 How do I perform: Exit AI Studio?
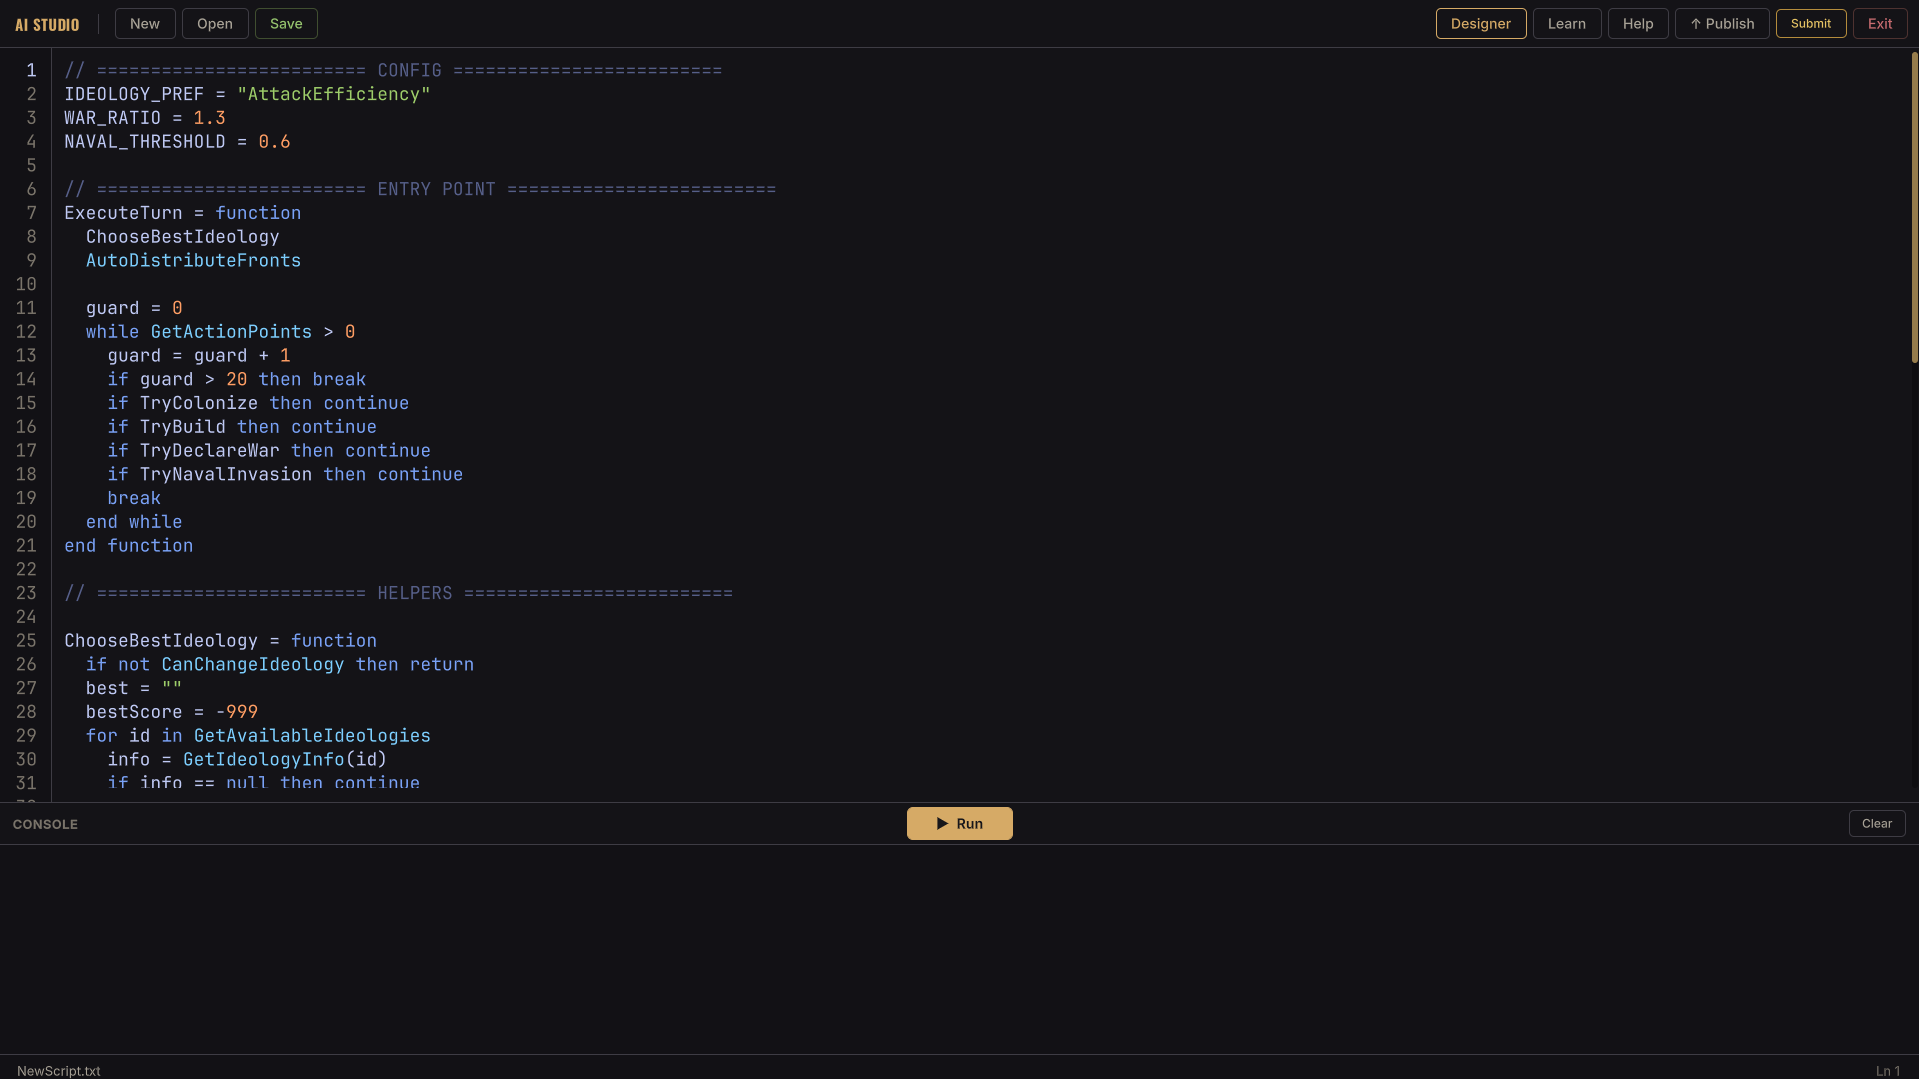pos(1880,24)
